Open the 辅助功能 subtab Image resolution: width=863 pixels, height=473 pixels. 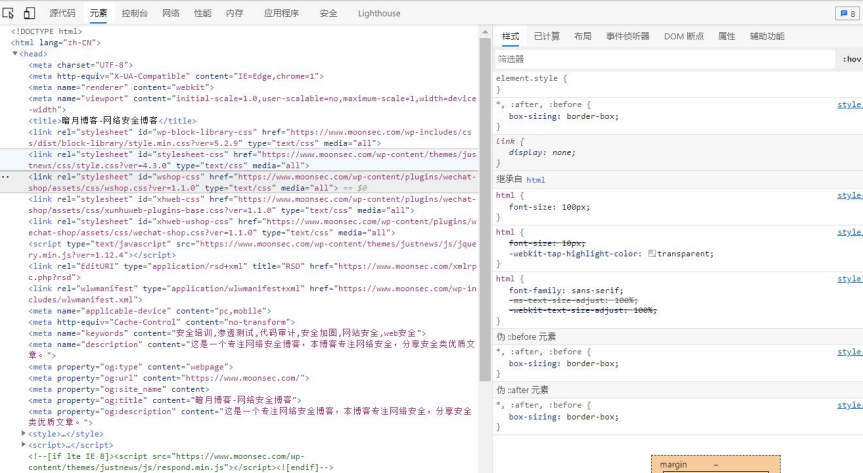click(767, 36)
